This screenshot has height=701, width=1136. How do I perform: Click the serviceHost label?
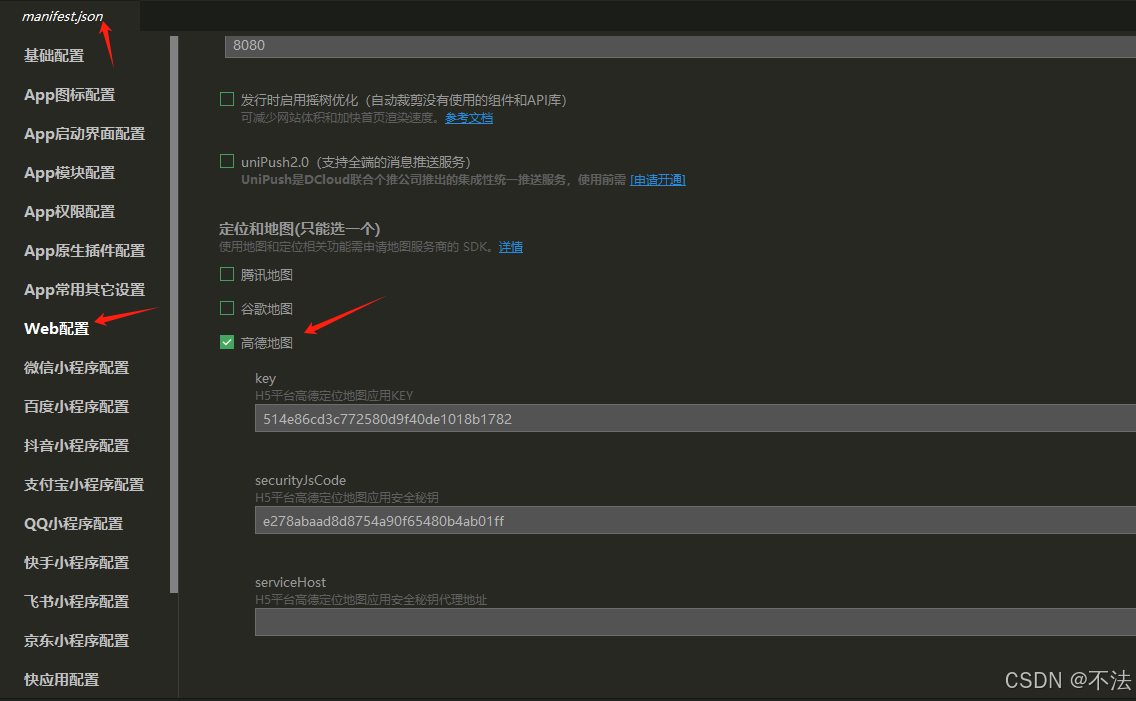pos(290,582)
